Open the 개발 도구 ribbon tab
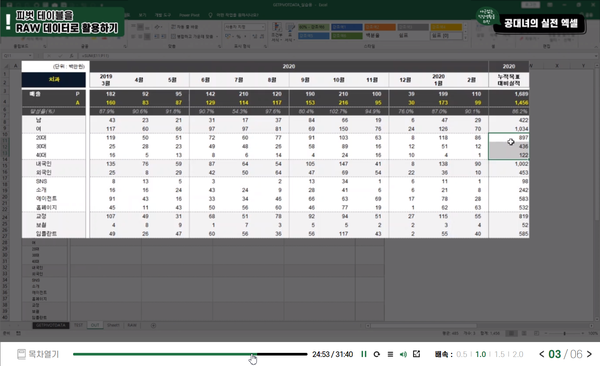 (163, 15)
